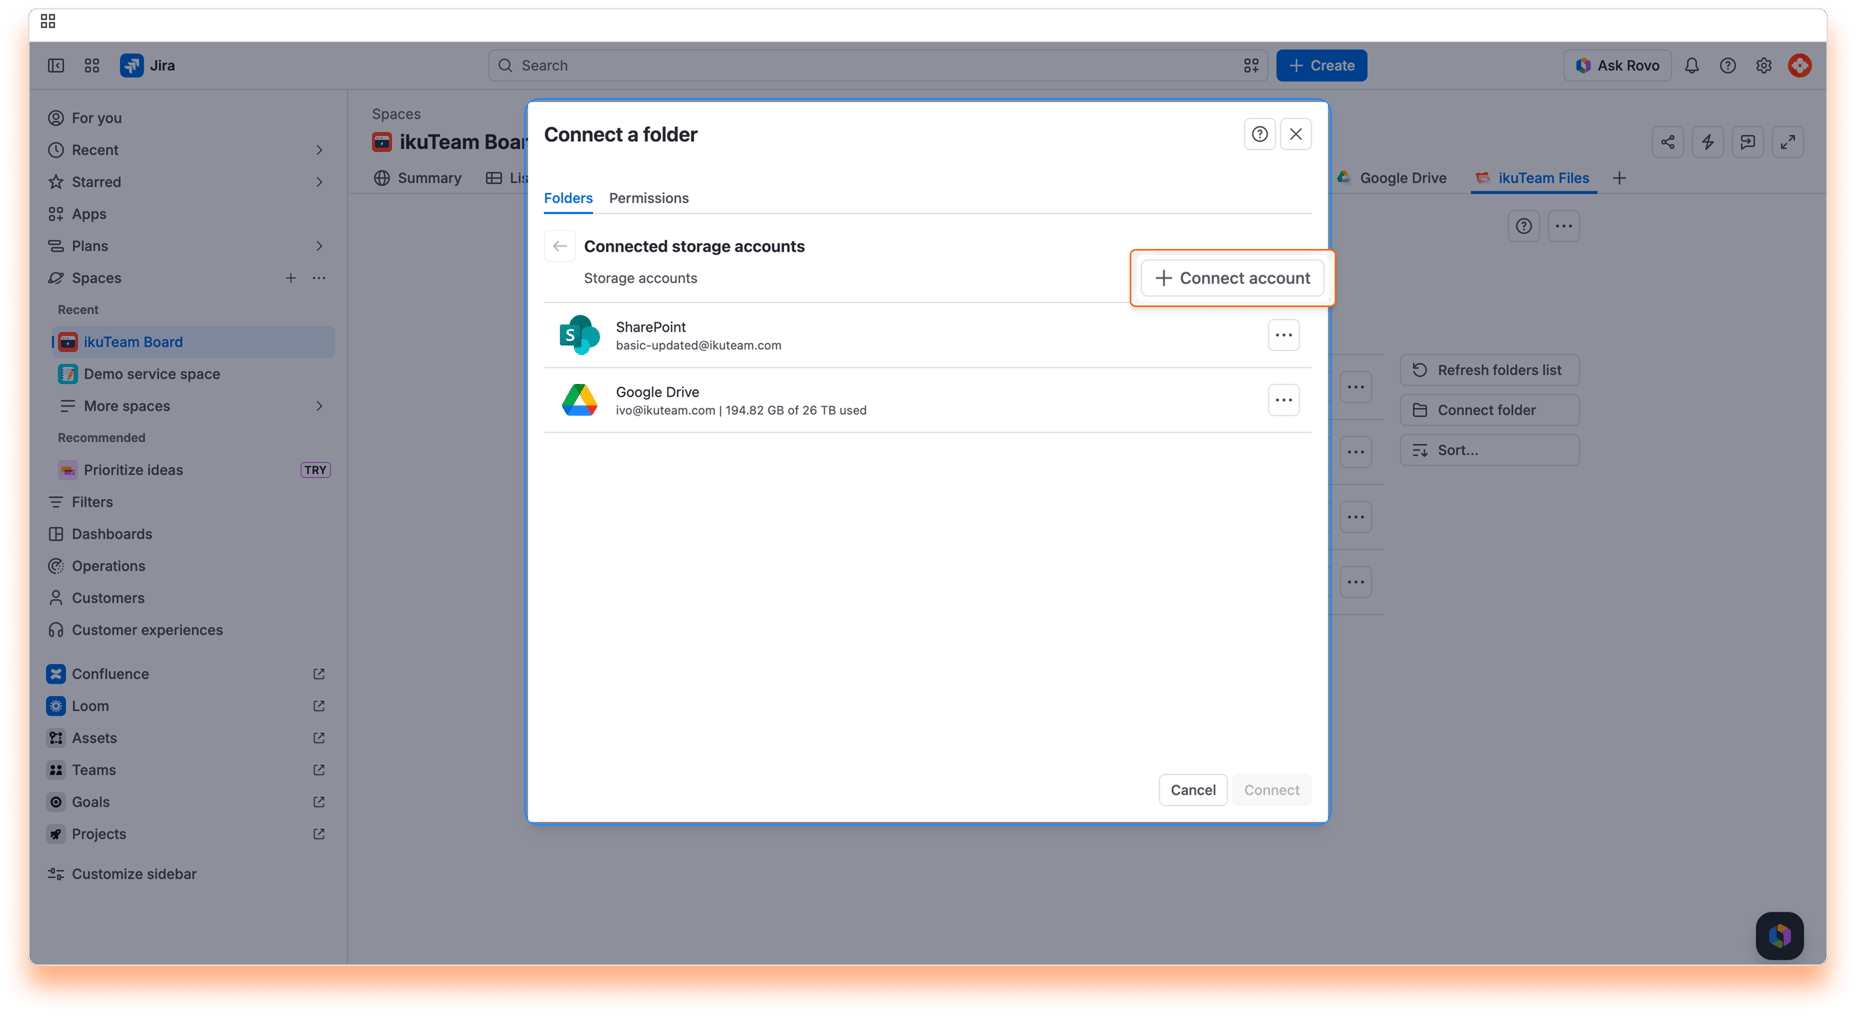Open the SharePoint account more options menu
Image resolution: width=1856 pixels, height=1014 pixels.
pyautogui.click(x=1283, y=335)
